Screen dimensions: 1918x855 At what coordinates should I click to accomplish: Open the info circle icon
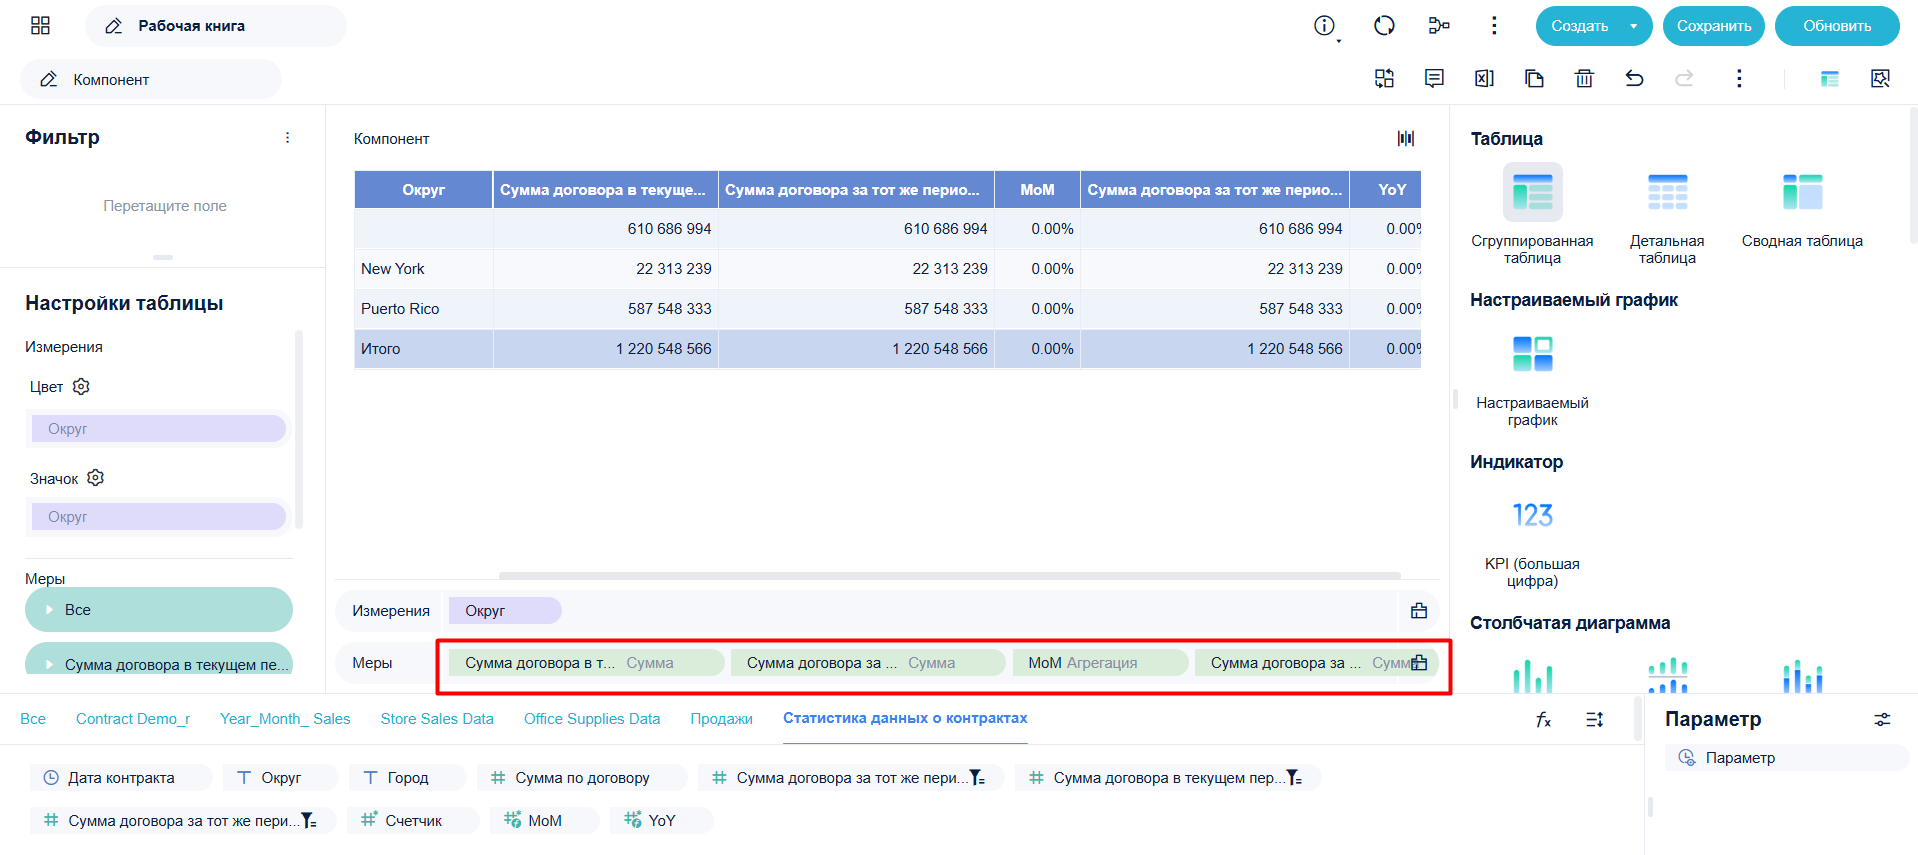(x=1325, y=26)
